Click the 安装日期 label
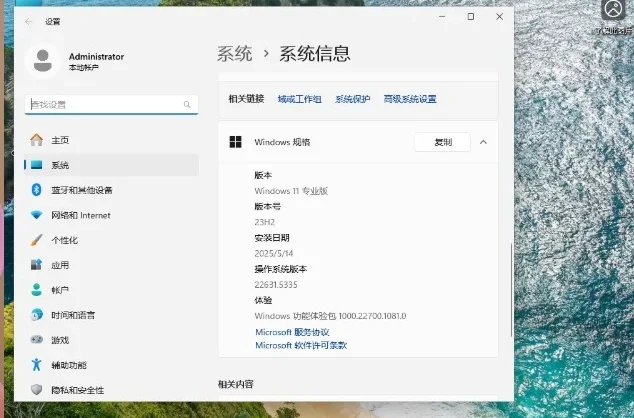Viewport: 634px width, 418px height. [272, 238]
